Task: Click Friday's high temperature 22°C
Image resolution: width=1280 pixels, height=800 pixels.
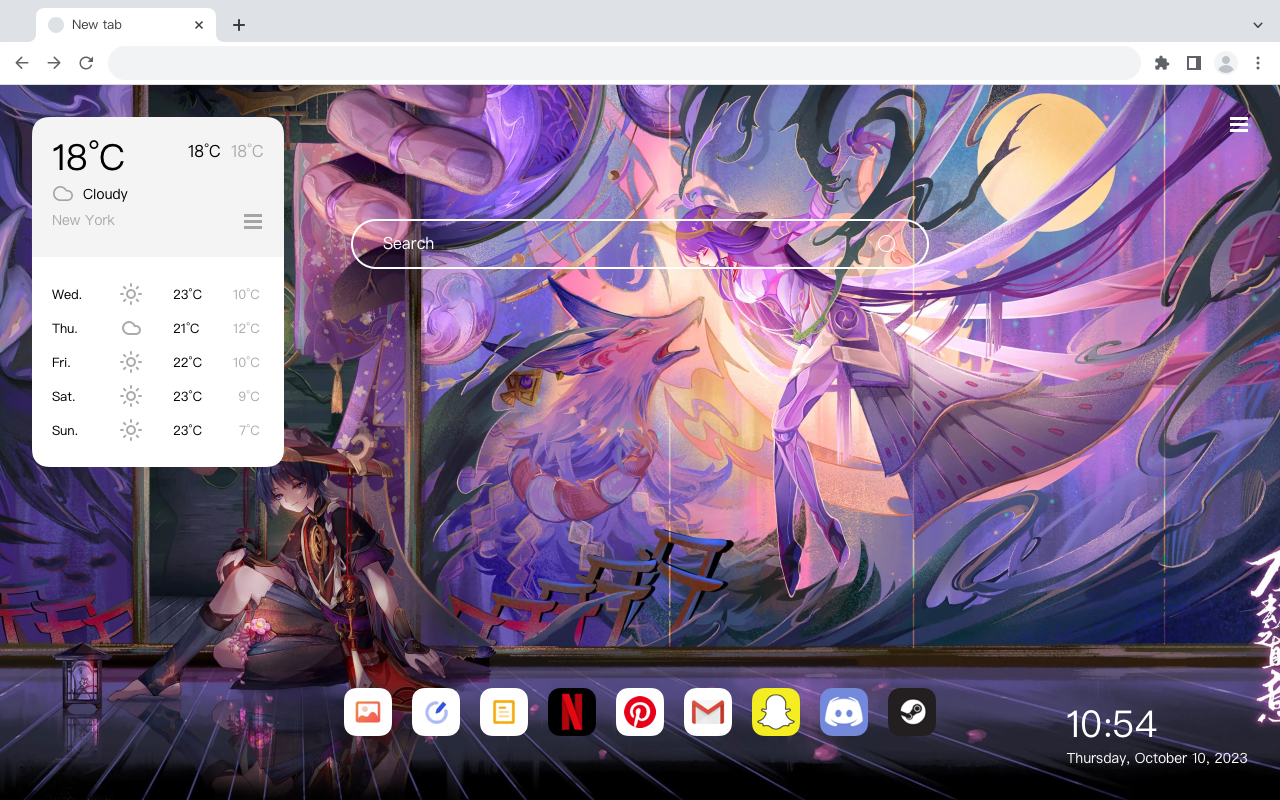Action: (x=187, y=362)
